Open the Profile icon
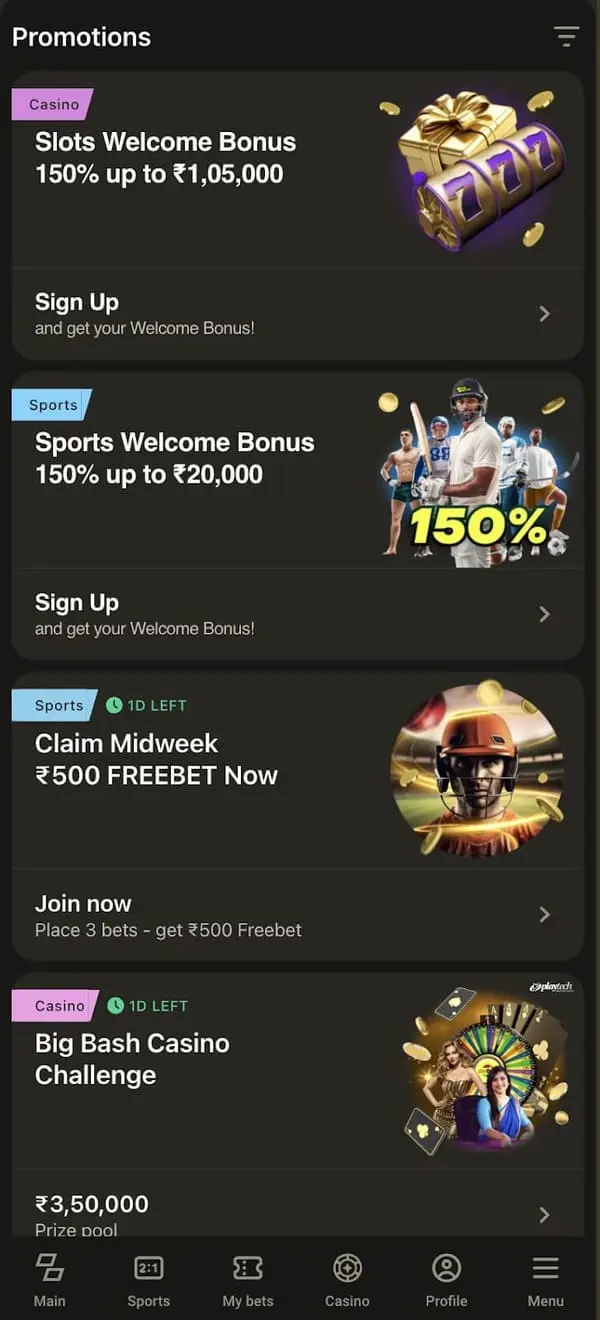This screenshot has width=600, height=1320. [x=446, y=1267]
